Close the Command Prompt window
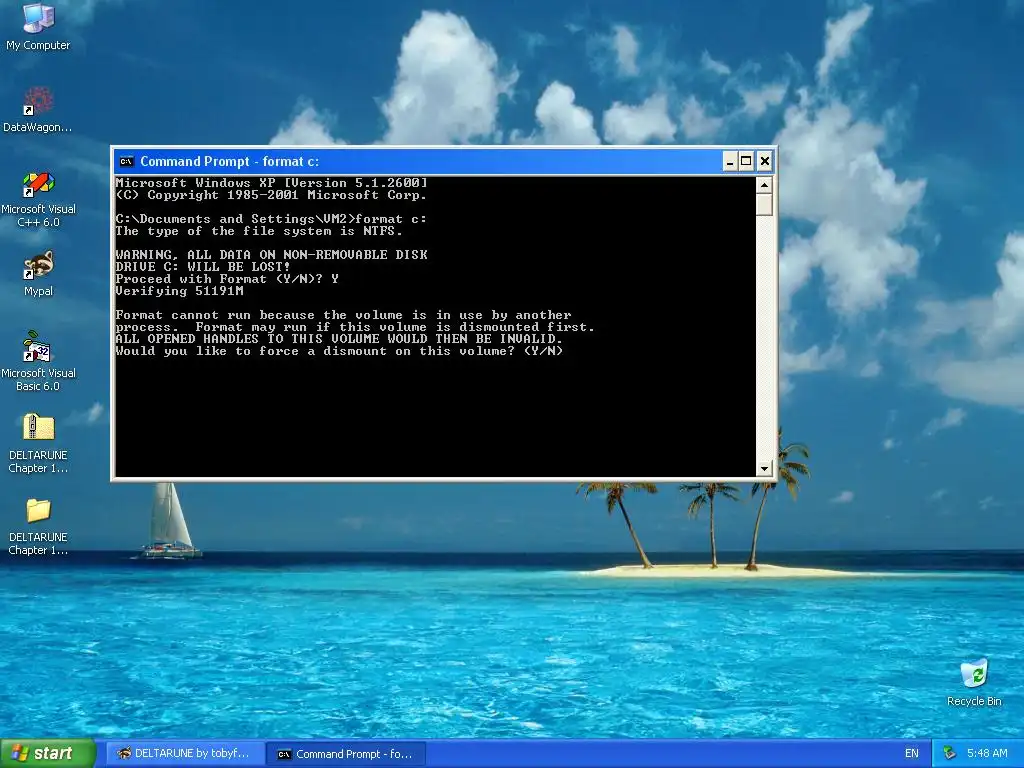 point(765,161)
